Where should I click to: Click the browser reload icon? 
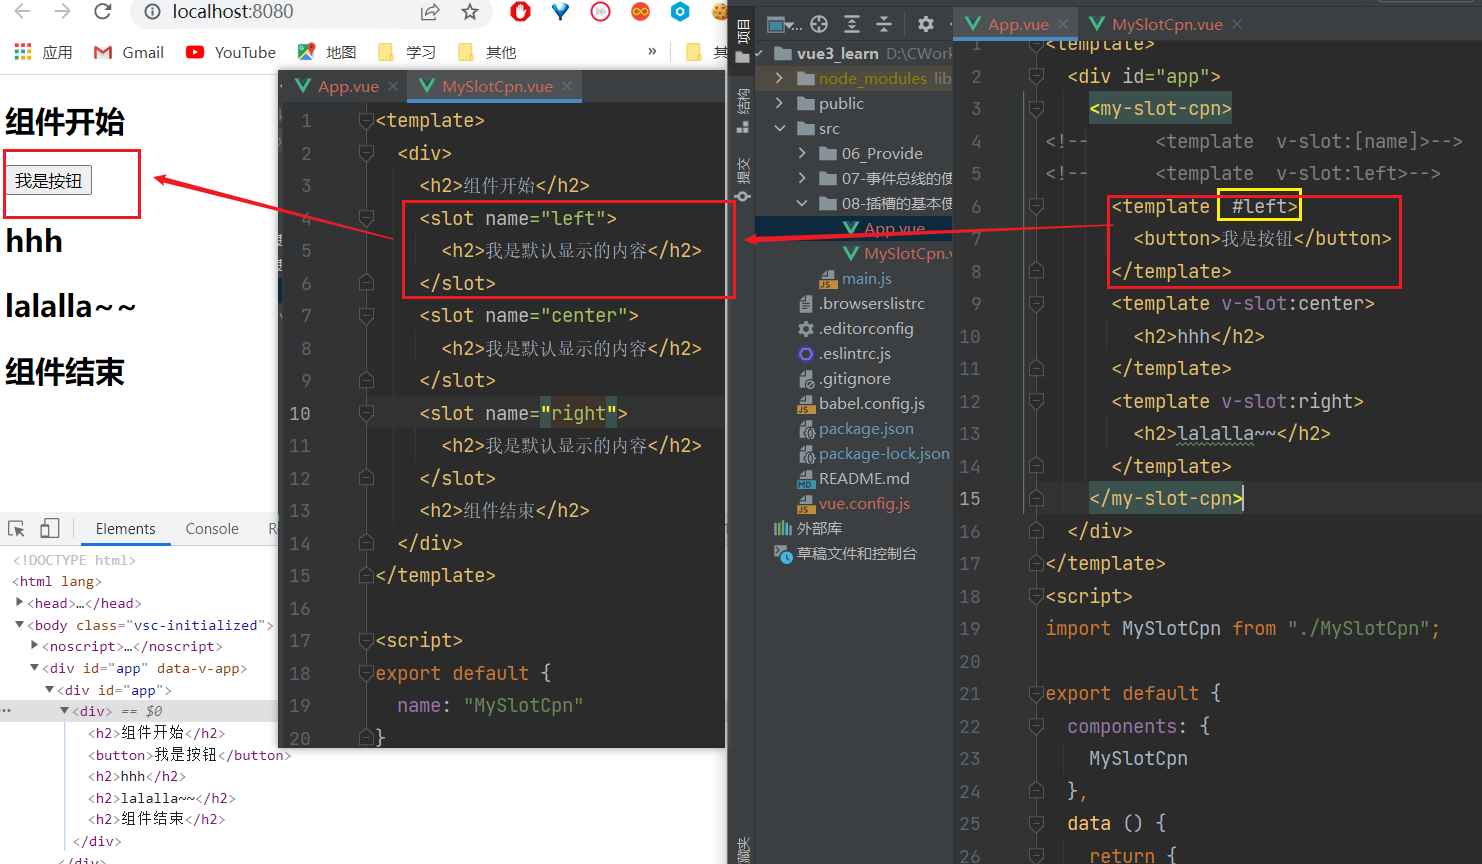pyautogui.click(x=102, y=12)
